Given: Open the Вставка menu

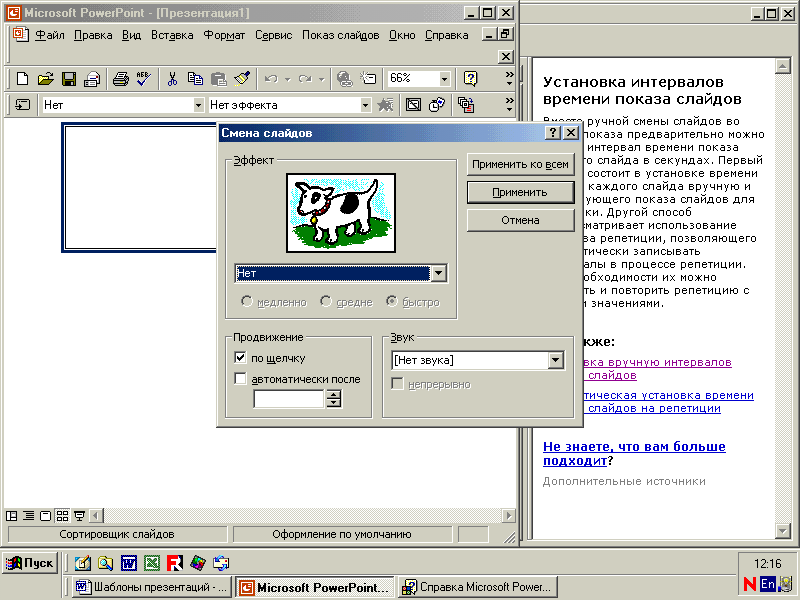Looking at the screenshot, I should coord(172,35).
